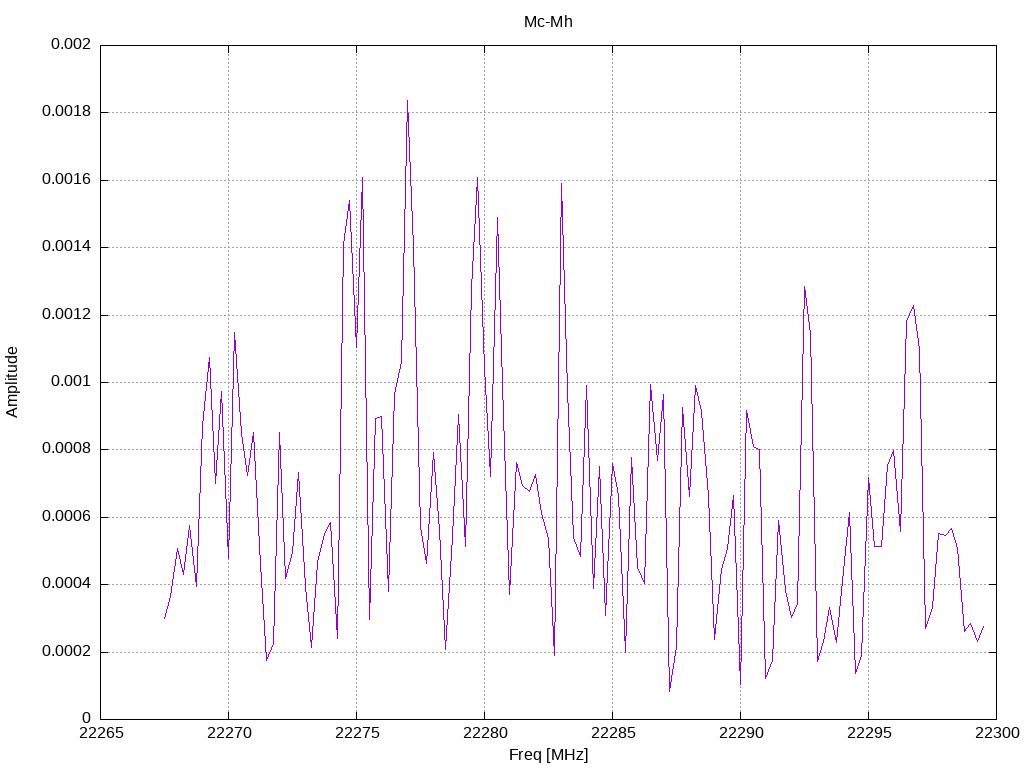The height and width of the screenshot is (768, 1024).
Task: Click the 22275 x-axis tick label
Action: (357, 733)
